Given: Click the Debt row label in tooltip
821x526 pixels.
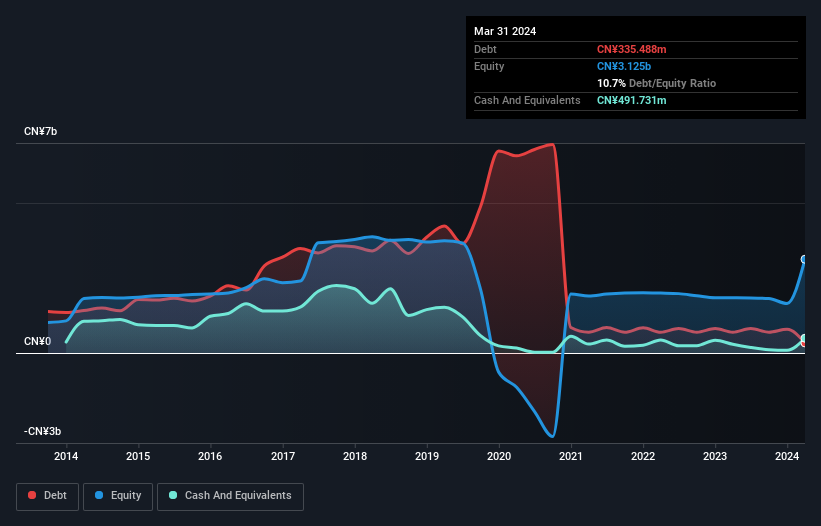Looking at the screenshot, I should pyautogui.click(x=485, y=49).
